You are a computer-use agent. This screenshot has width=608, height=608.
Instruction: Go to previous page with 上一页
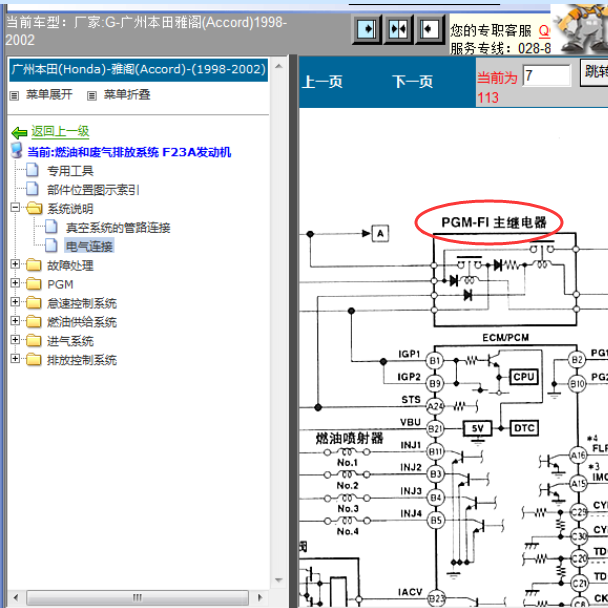point(322,82)
